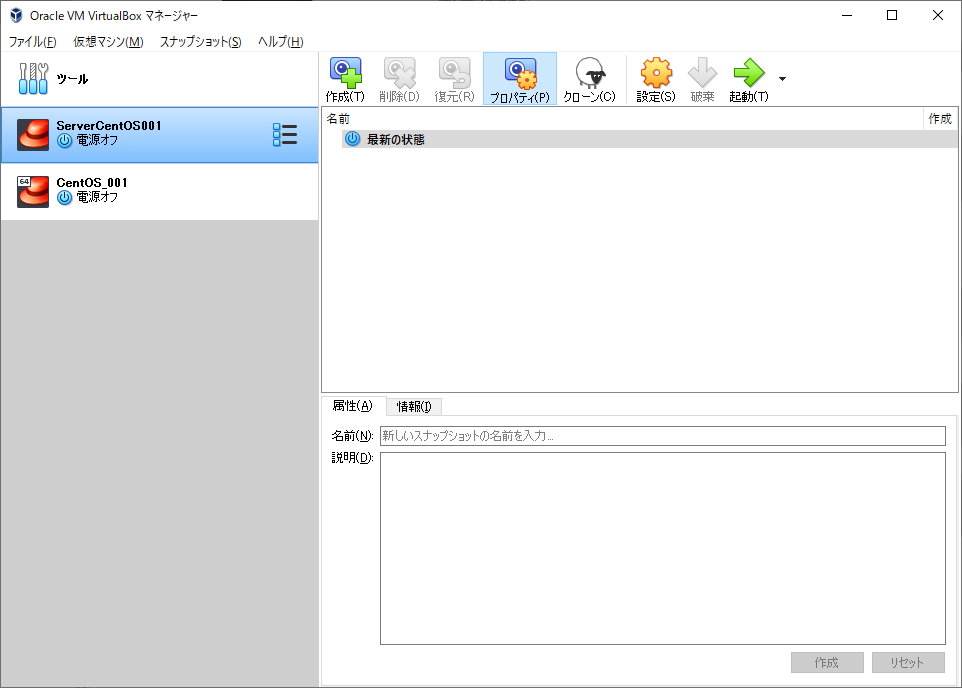Click the 作成 button at bottom
Screen dimensions: 962x688
[827, 662]
